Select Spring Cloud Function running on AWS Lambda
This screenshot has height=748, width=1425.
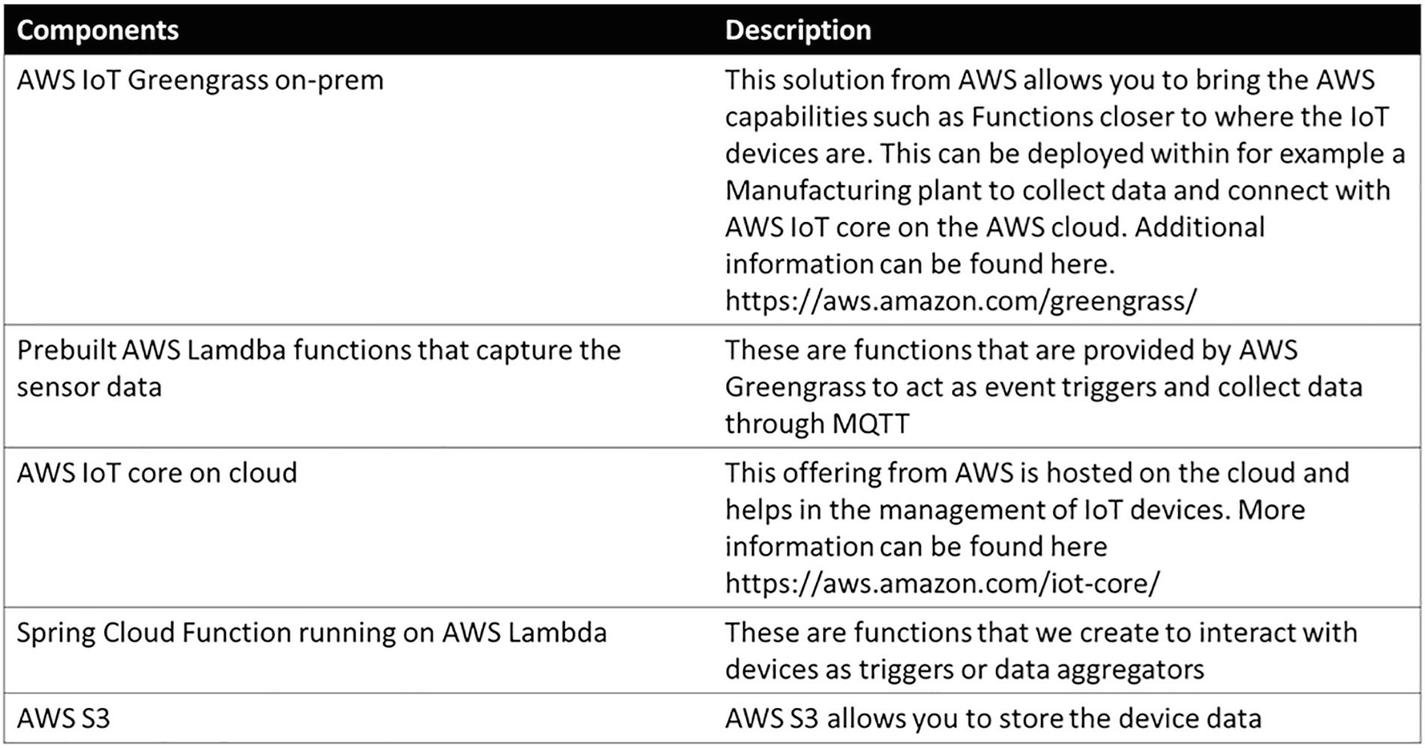312,632
